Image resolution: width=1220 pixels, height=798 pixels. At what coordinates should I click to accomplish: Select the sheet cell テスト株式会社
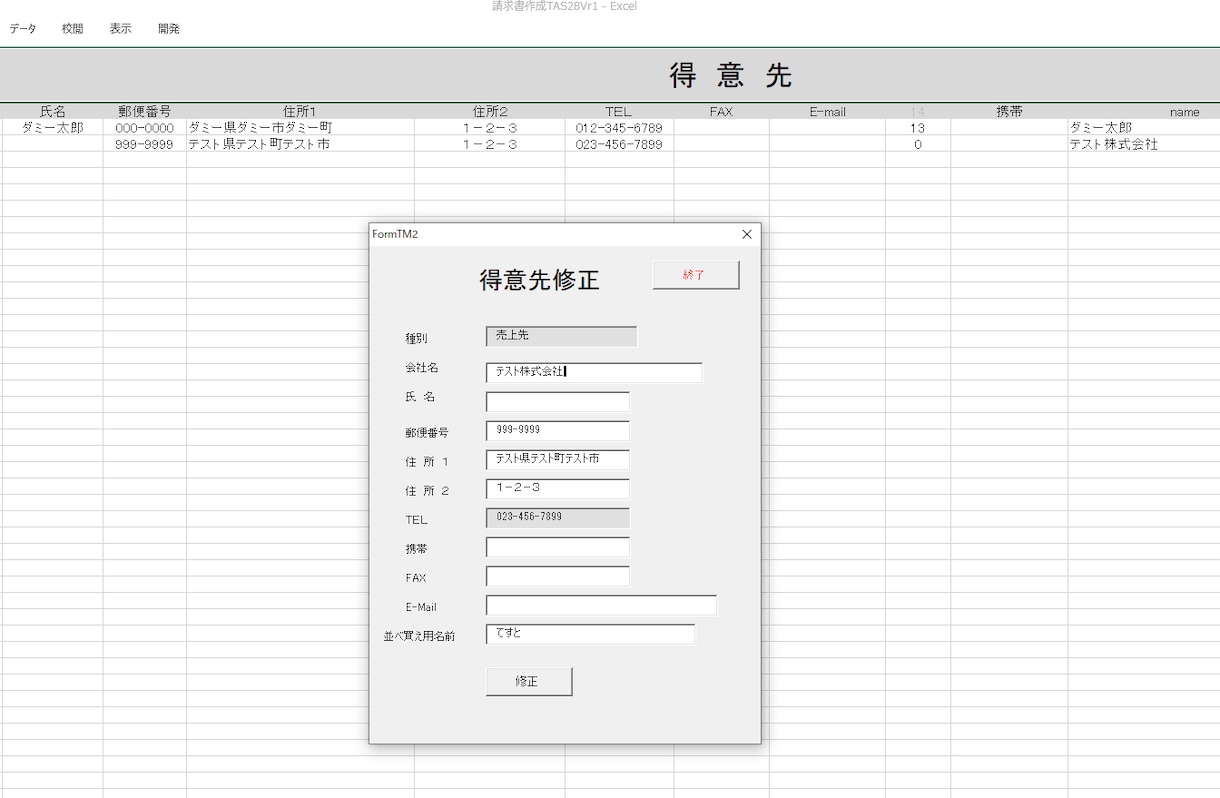tap(1143, 144)
